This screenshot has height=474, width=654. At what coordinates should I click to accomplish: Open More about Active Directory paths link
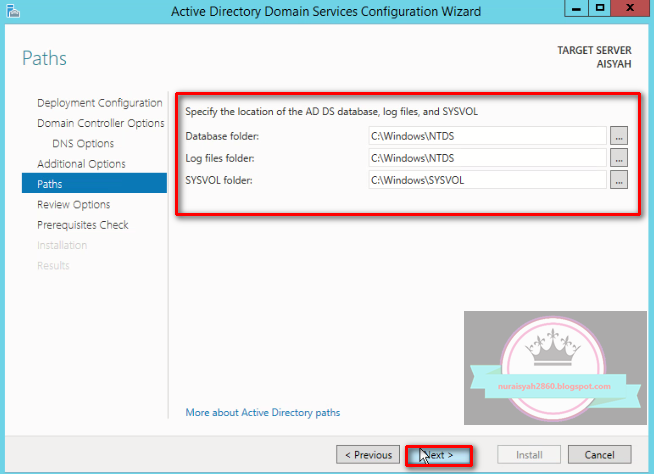click(x=263, y=413)
